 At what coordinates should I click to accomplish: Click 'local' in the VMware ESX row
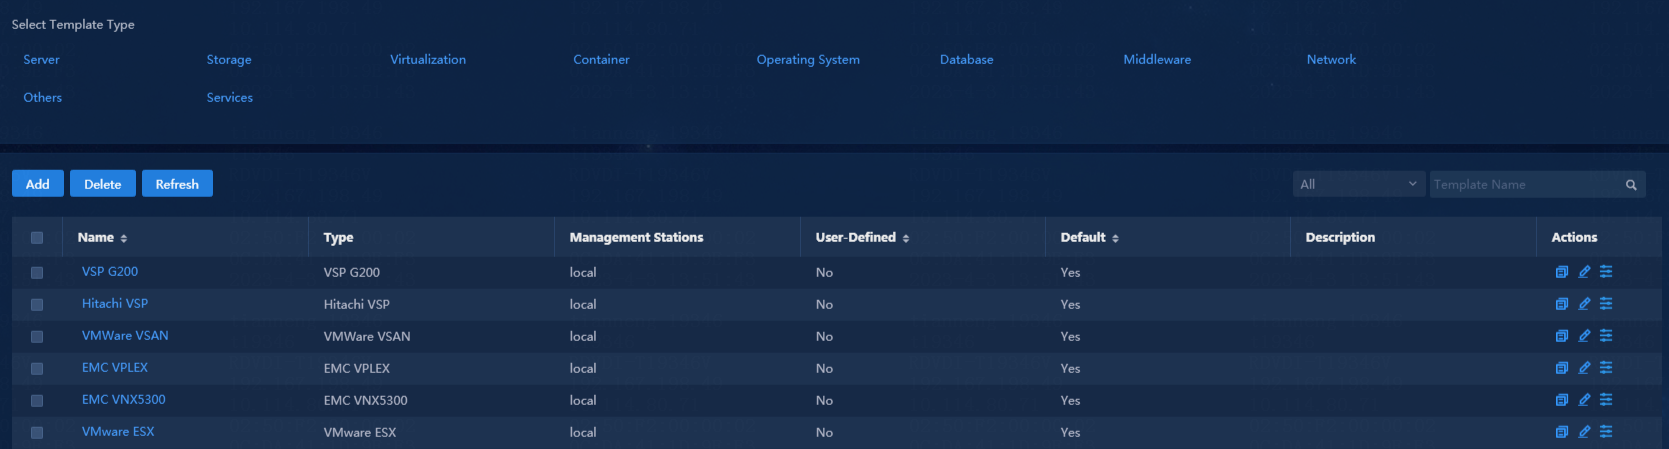583,433
